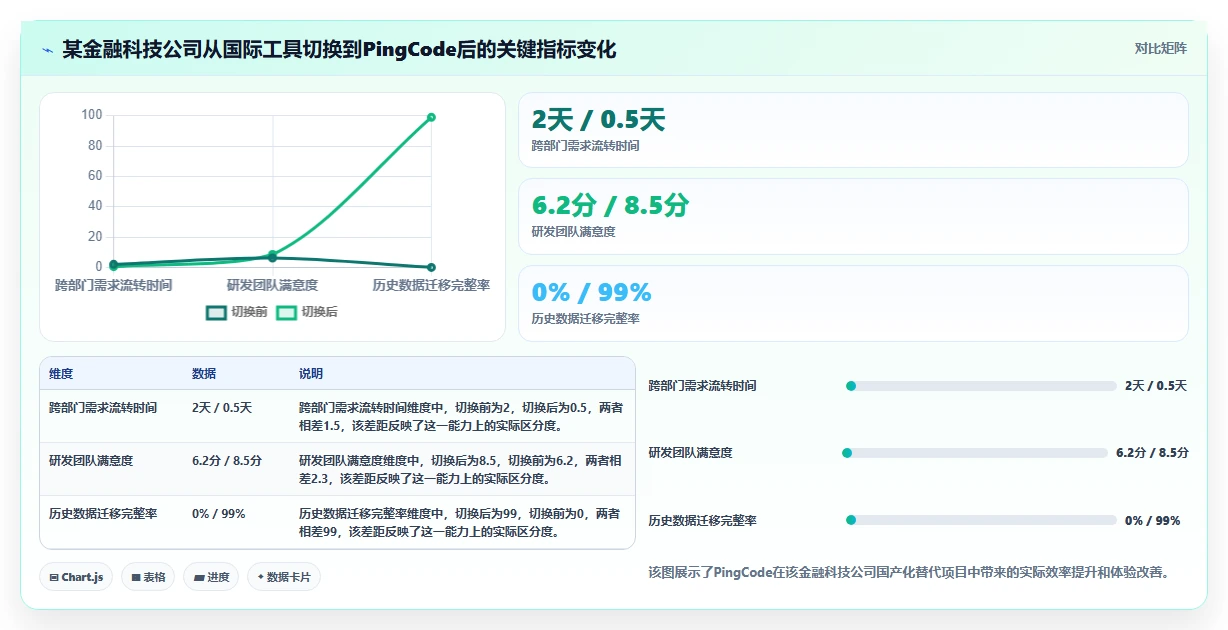Click the description beginning 跨部门需求流转时间维度中

click(461, 417)
